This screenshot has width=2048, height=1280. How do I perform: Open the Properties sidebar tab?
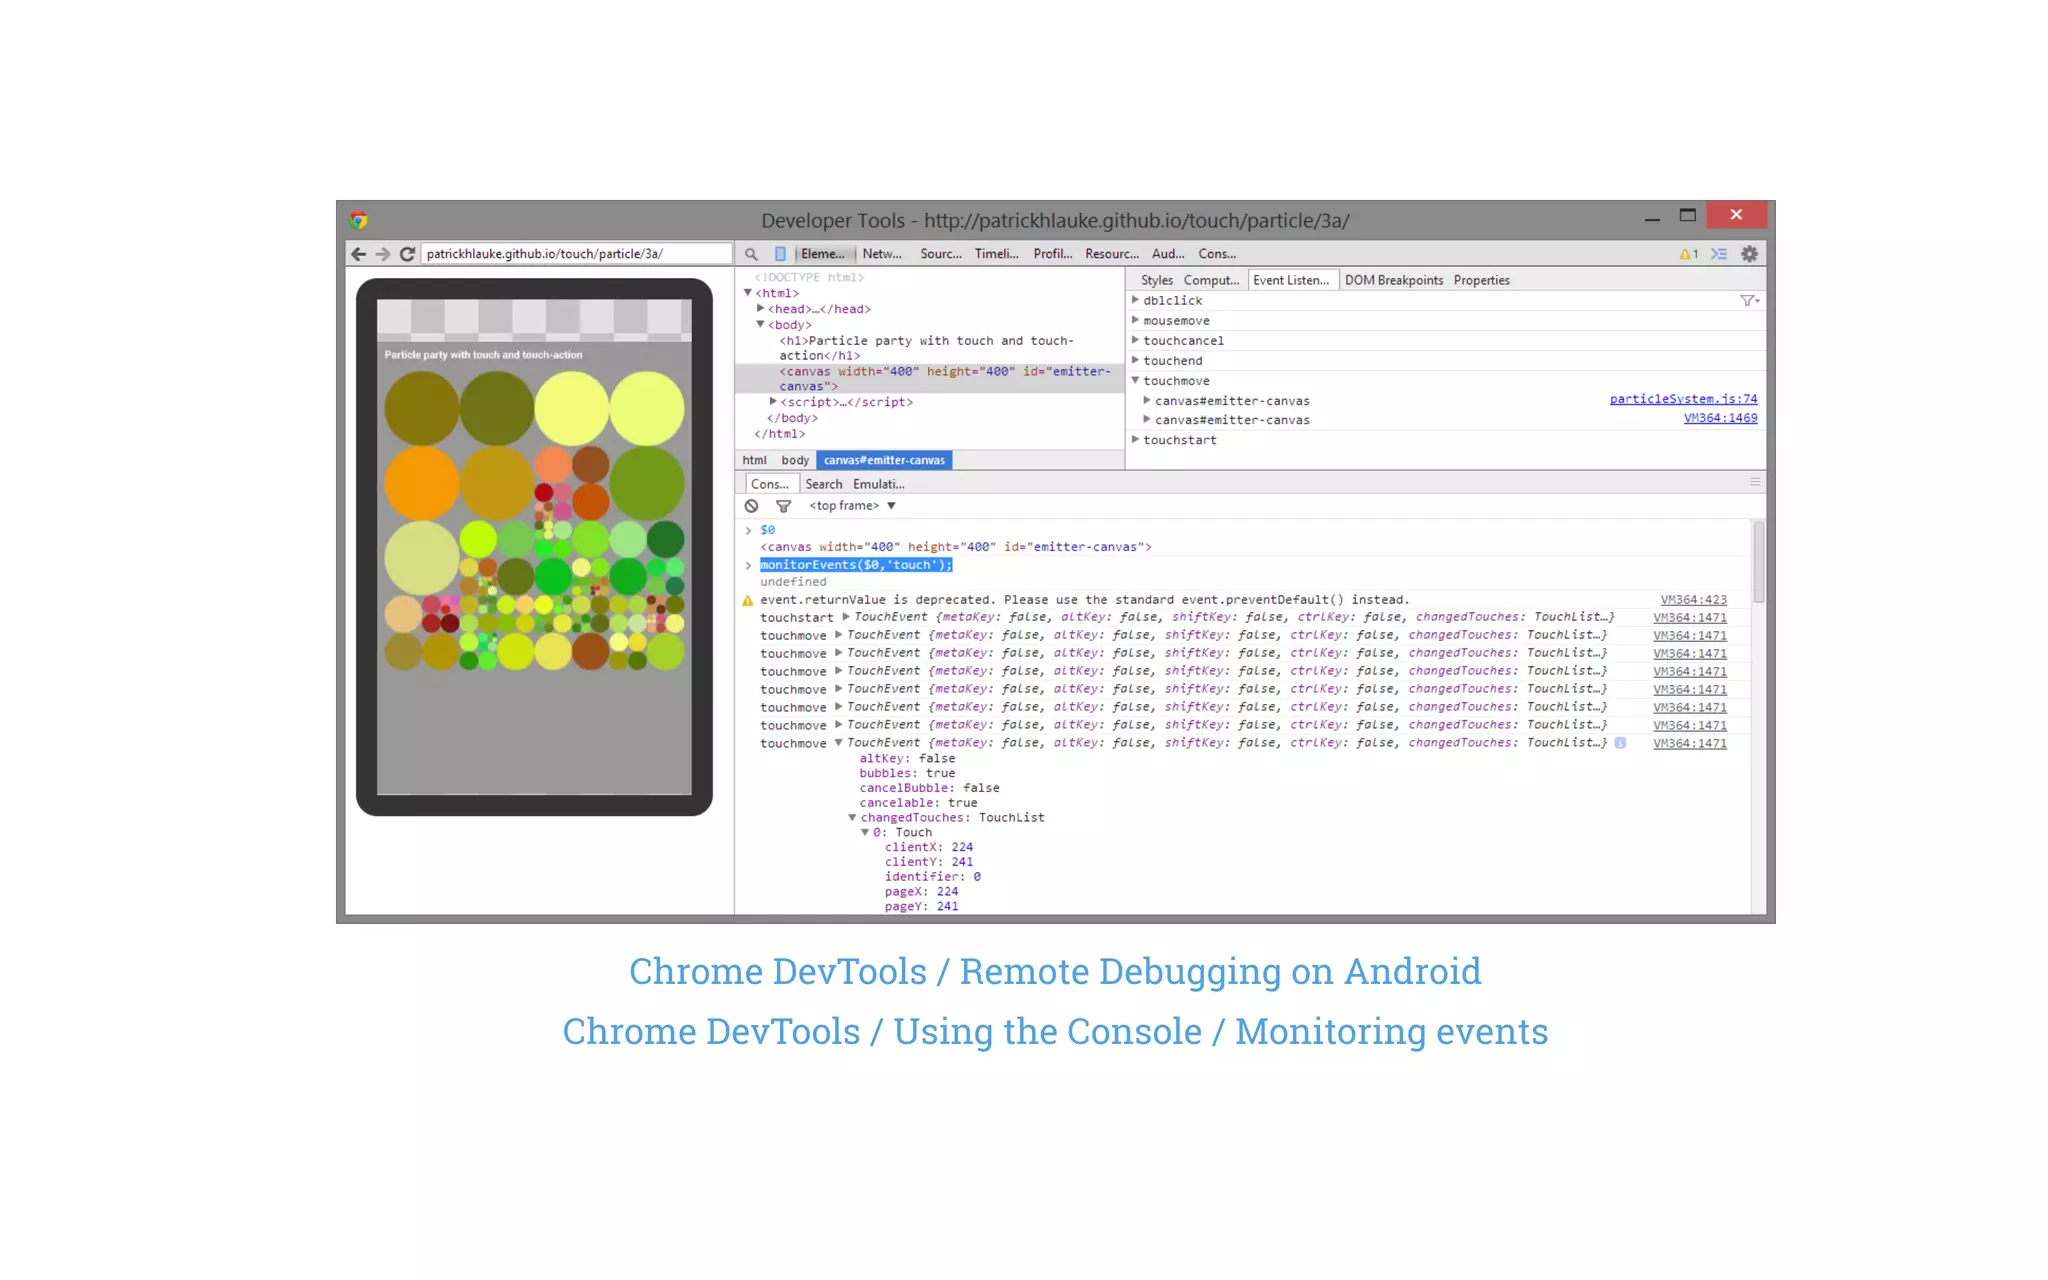click(1482, 280)
